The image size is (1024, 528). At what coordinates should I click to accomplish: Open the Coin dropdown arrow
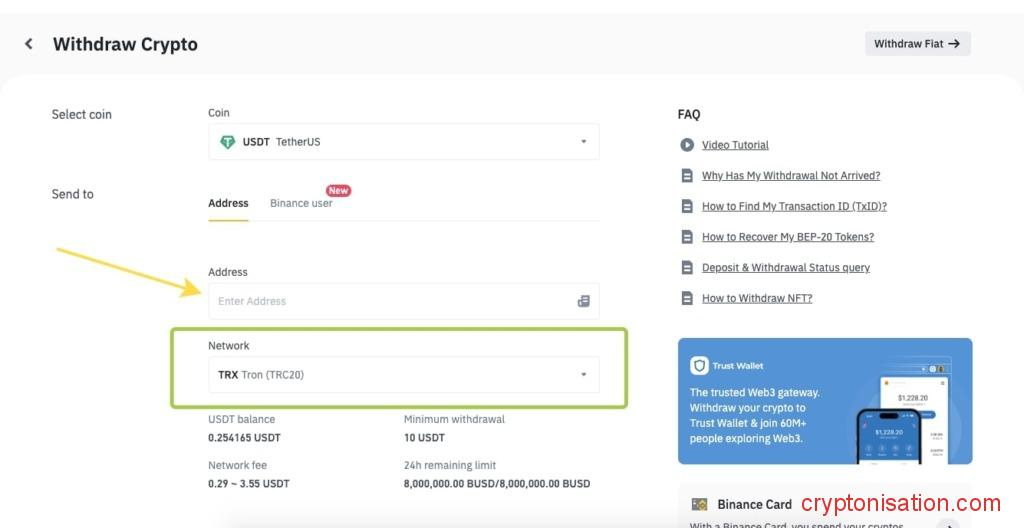[x=584, y=142]
